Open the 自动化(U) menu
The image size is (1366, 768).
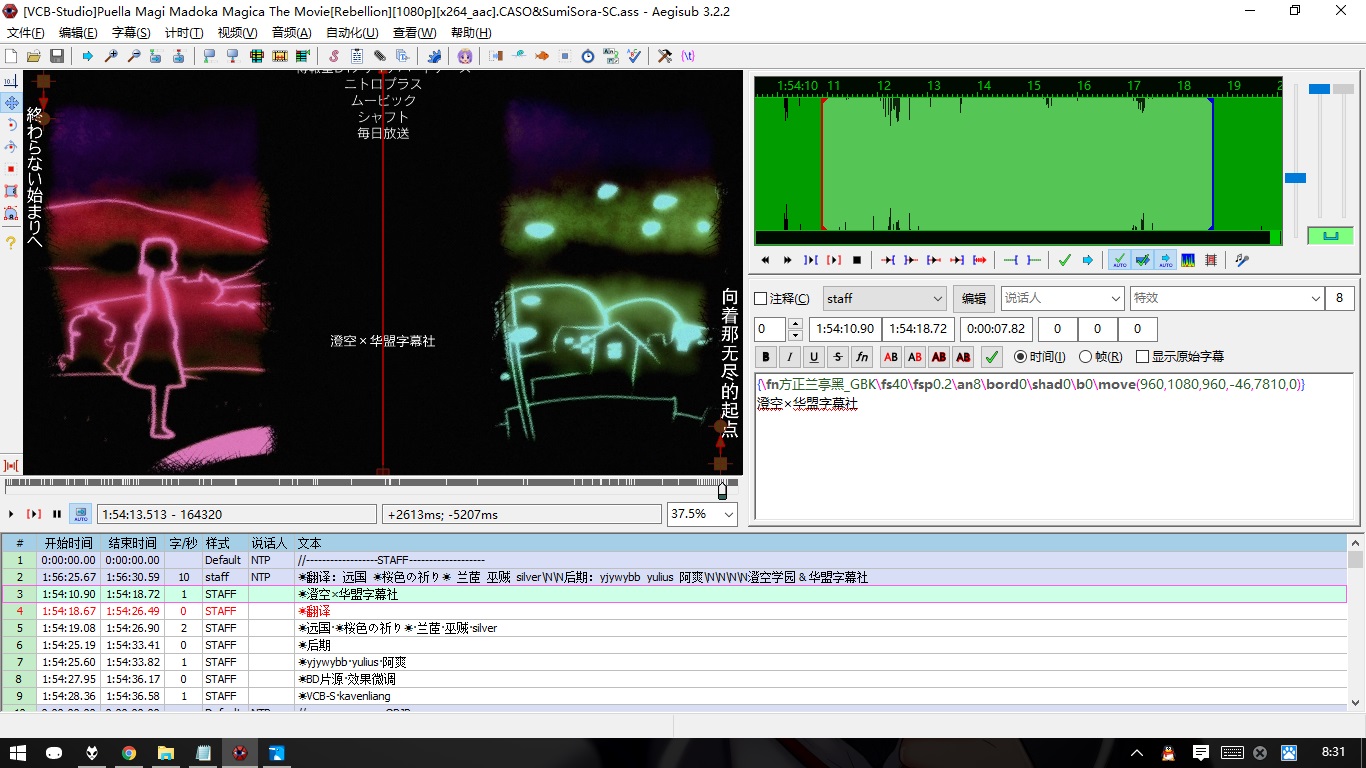[x=352, y=33]
